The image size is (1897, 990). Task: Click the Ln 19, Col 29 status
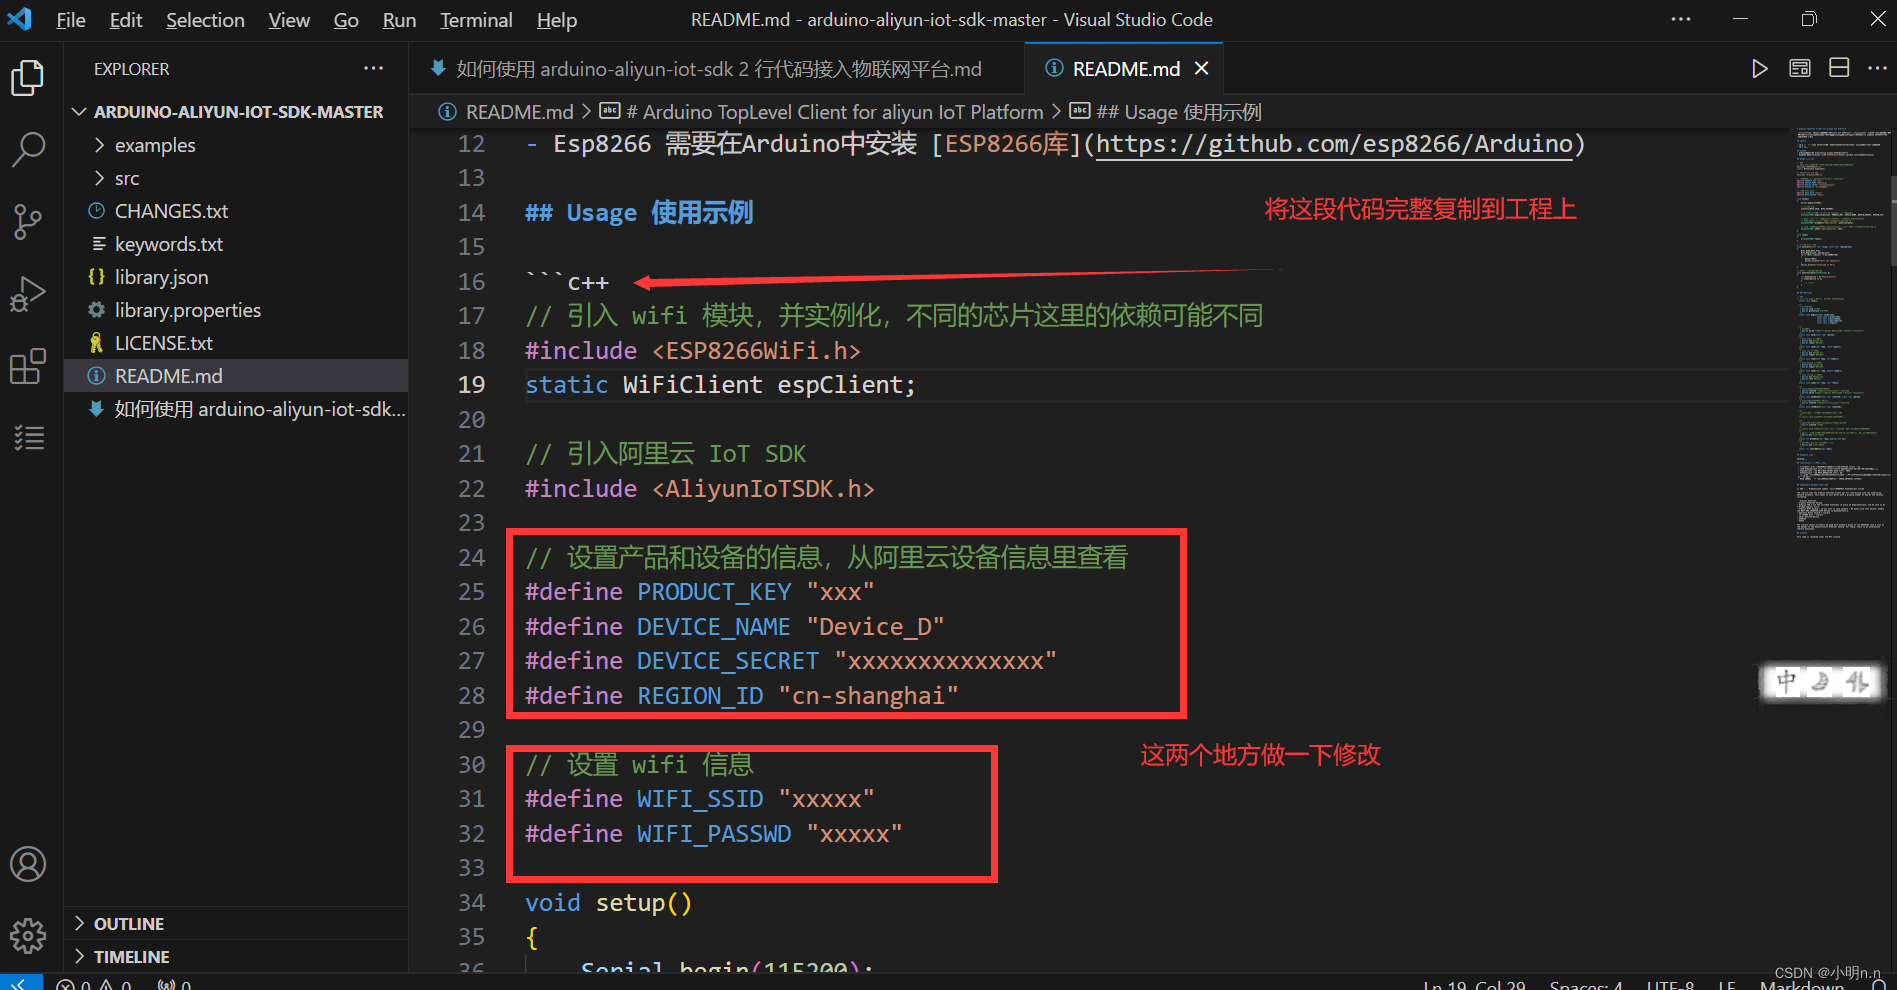(x=1474, y=985)
